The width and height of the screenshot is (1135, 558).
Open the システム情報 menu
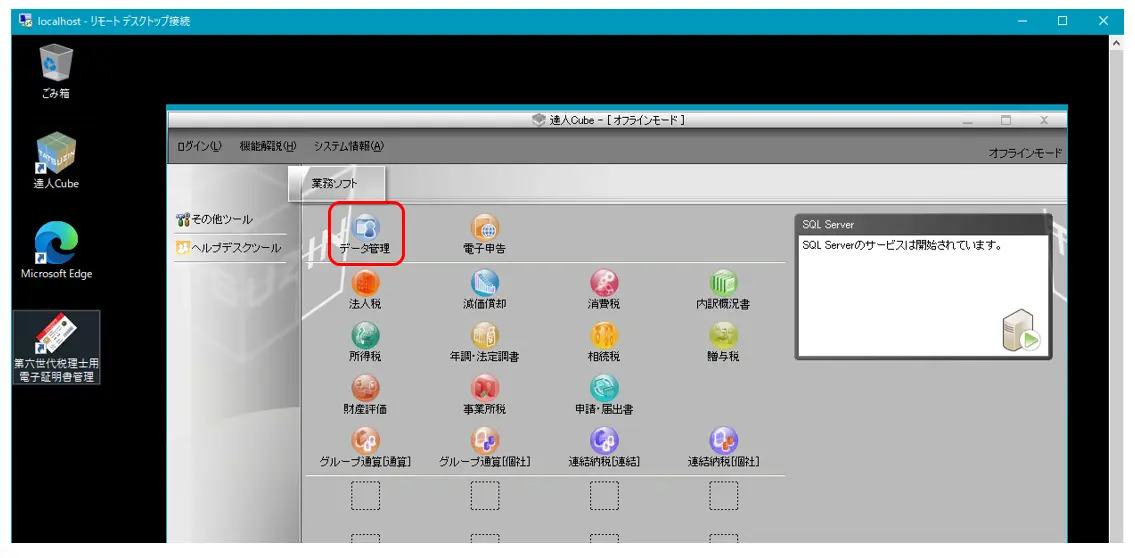coord(348,146)
